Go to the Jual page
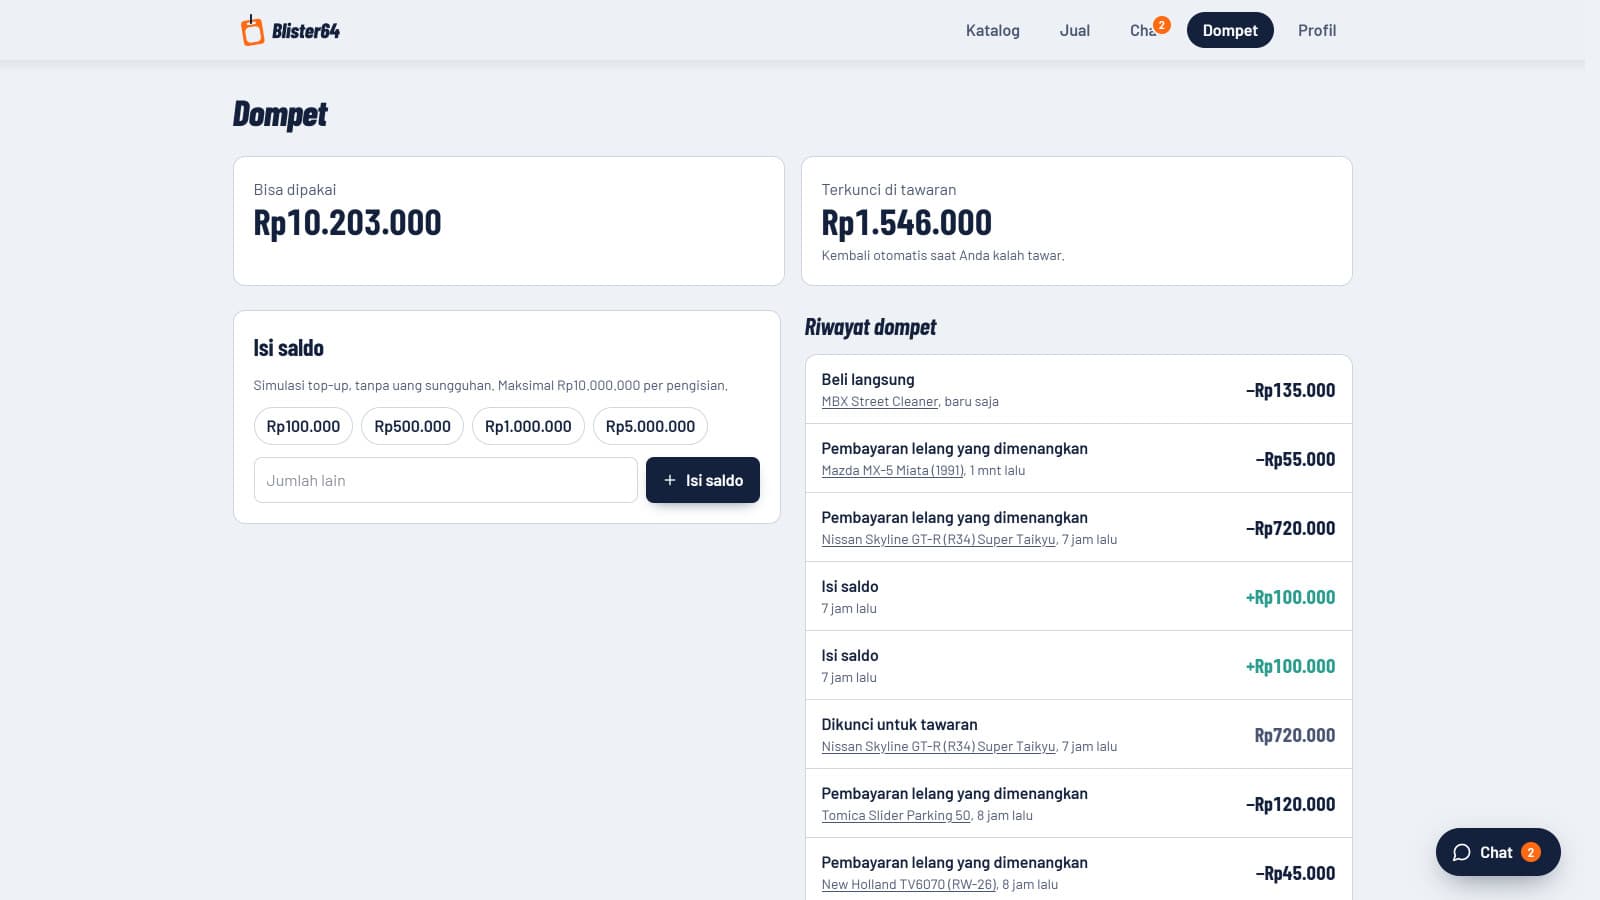1600x900 pixels. tap(1075, 31)
